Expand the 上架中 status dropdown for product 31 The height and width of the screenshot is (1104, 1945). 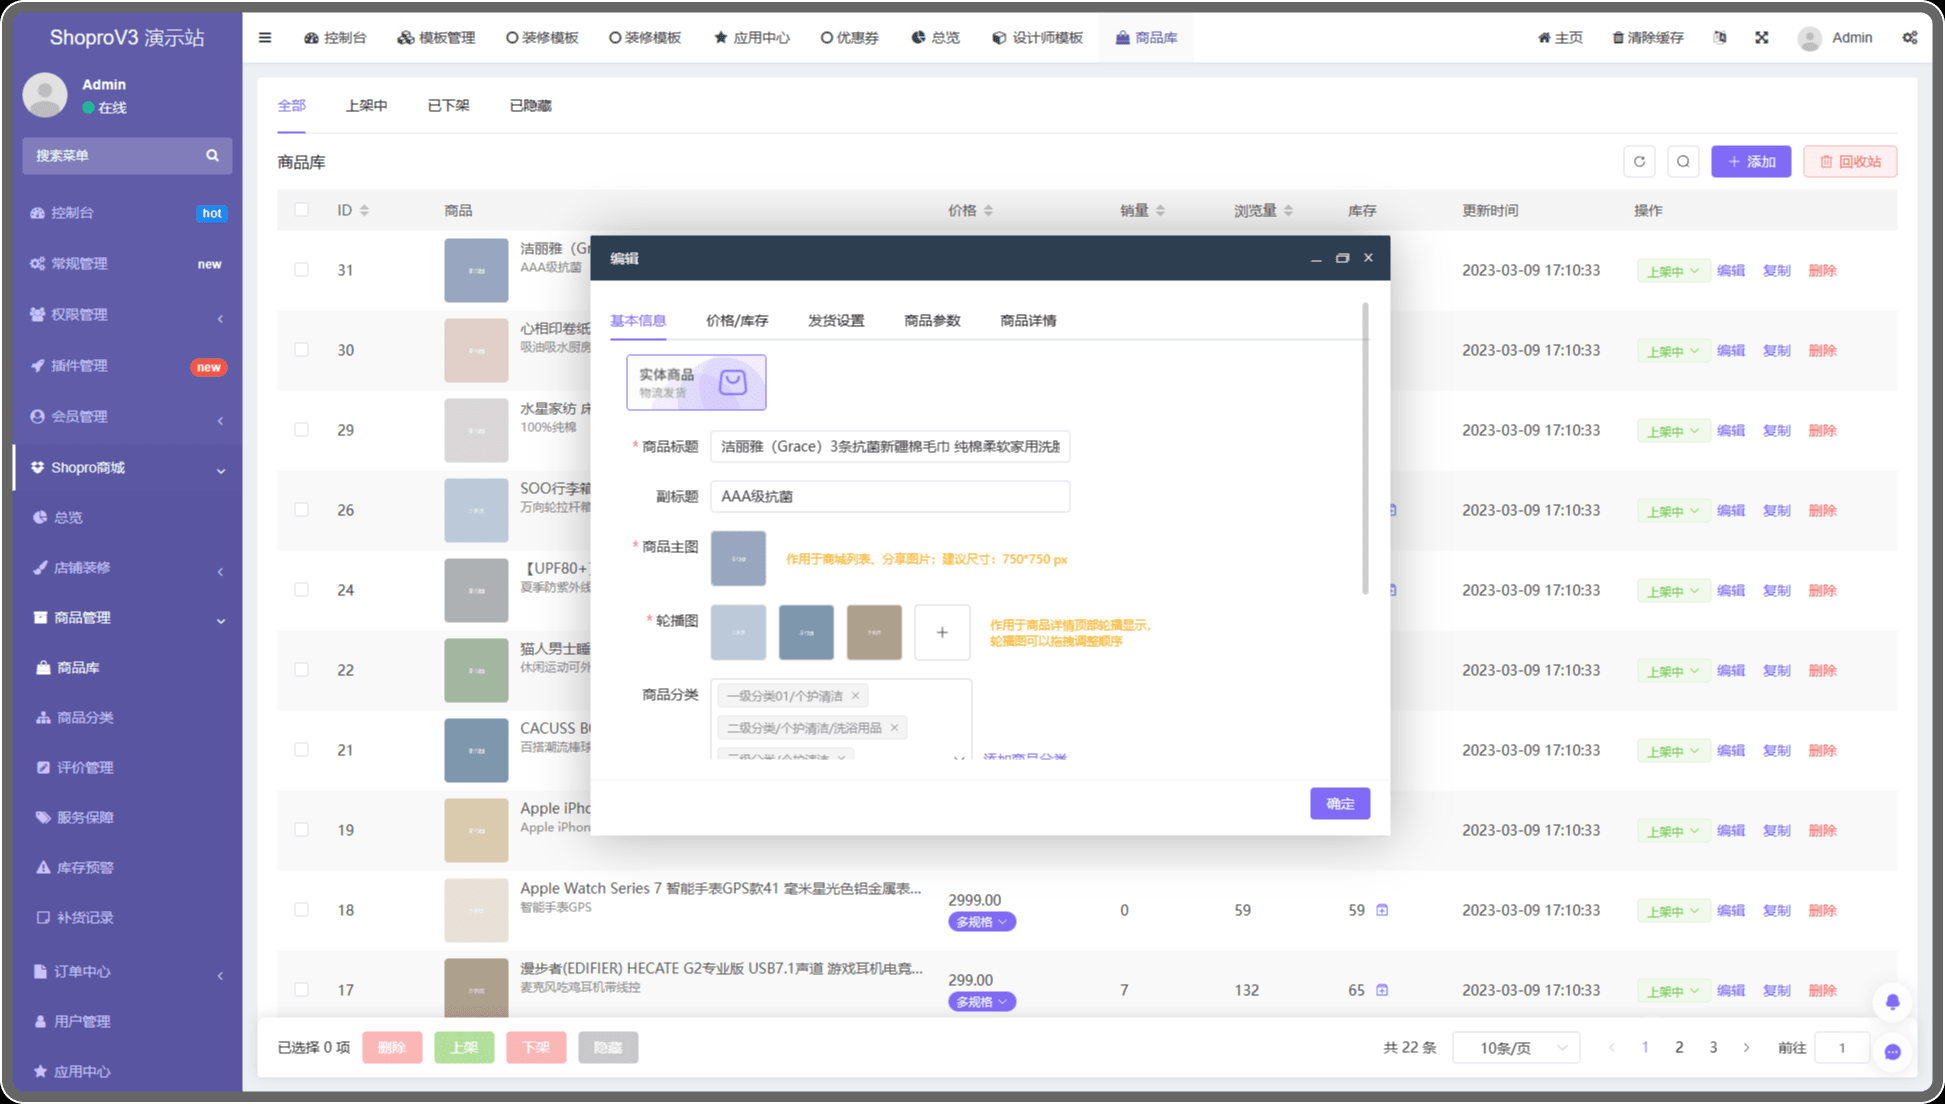pyautogui.click(x=1673, y=271)
